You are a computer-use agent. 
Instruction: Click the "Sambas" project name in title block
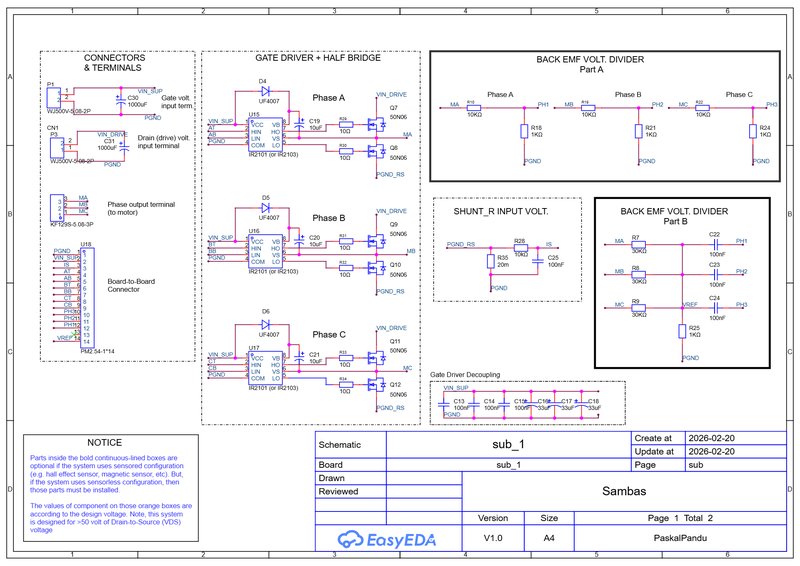624,491
